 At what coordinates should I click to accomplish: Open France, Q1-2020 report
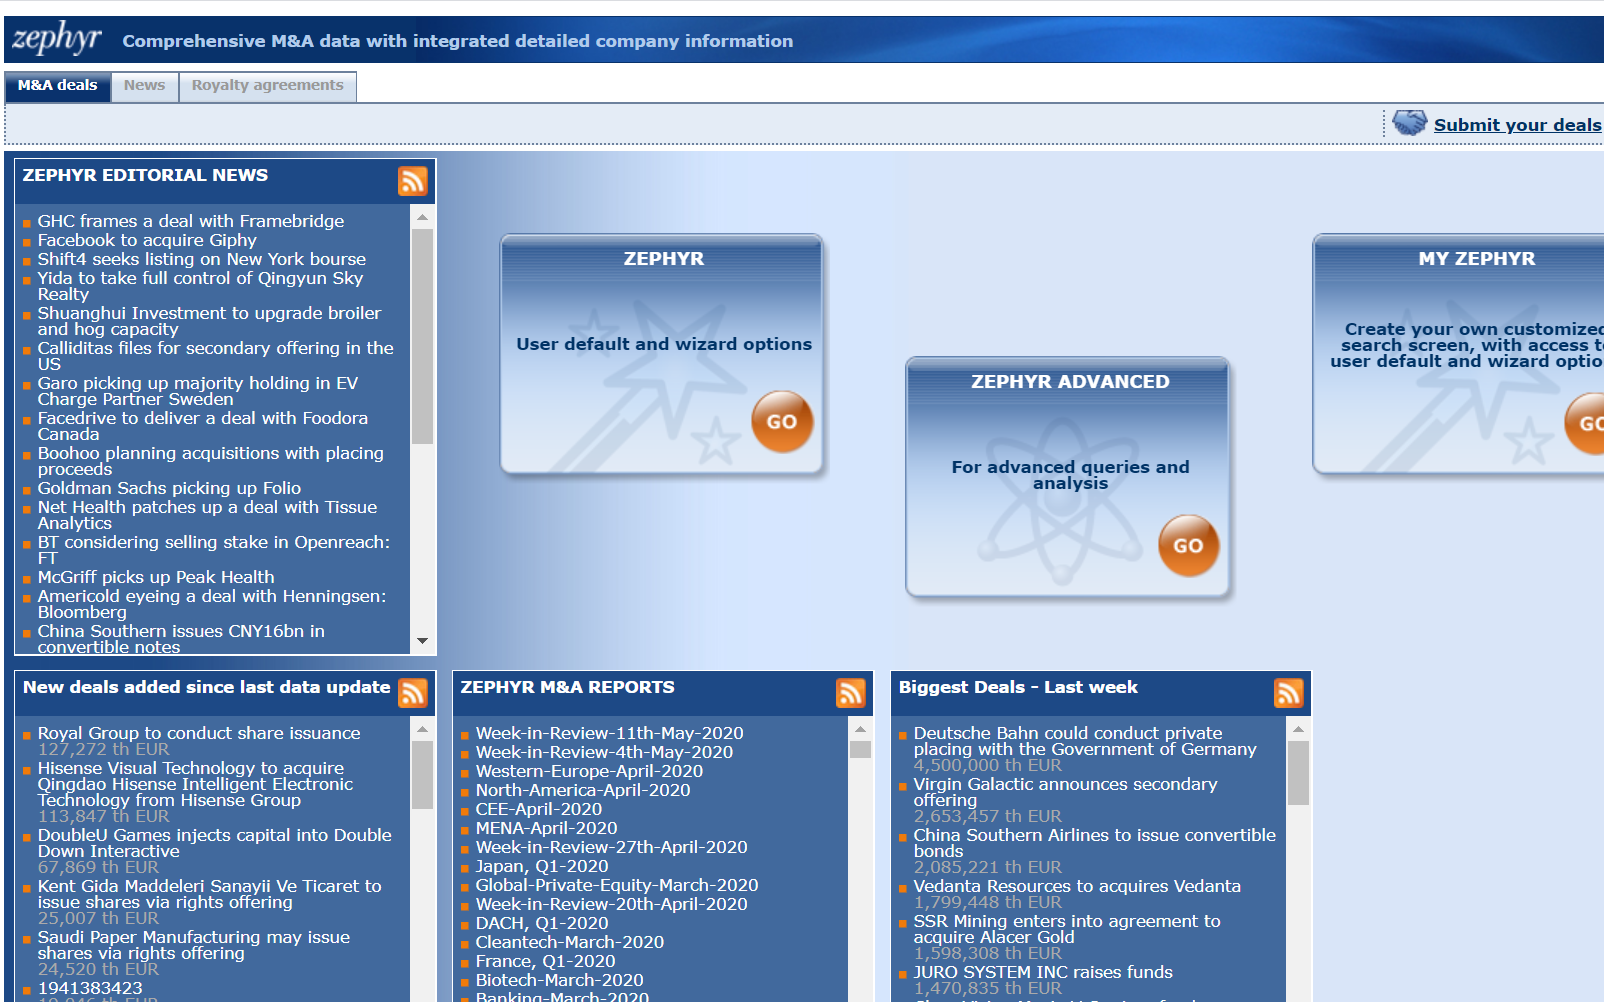(x=546, y=961)
